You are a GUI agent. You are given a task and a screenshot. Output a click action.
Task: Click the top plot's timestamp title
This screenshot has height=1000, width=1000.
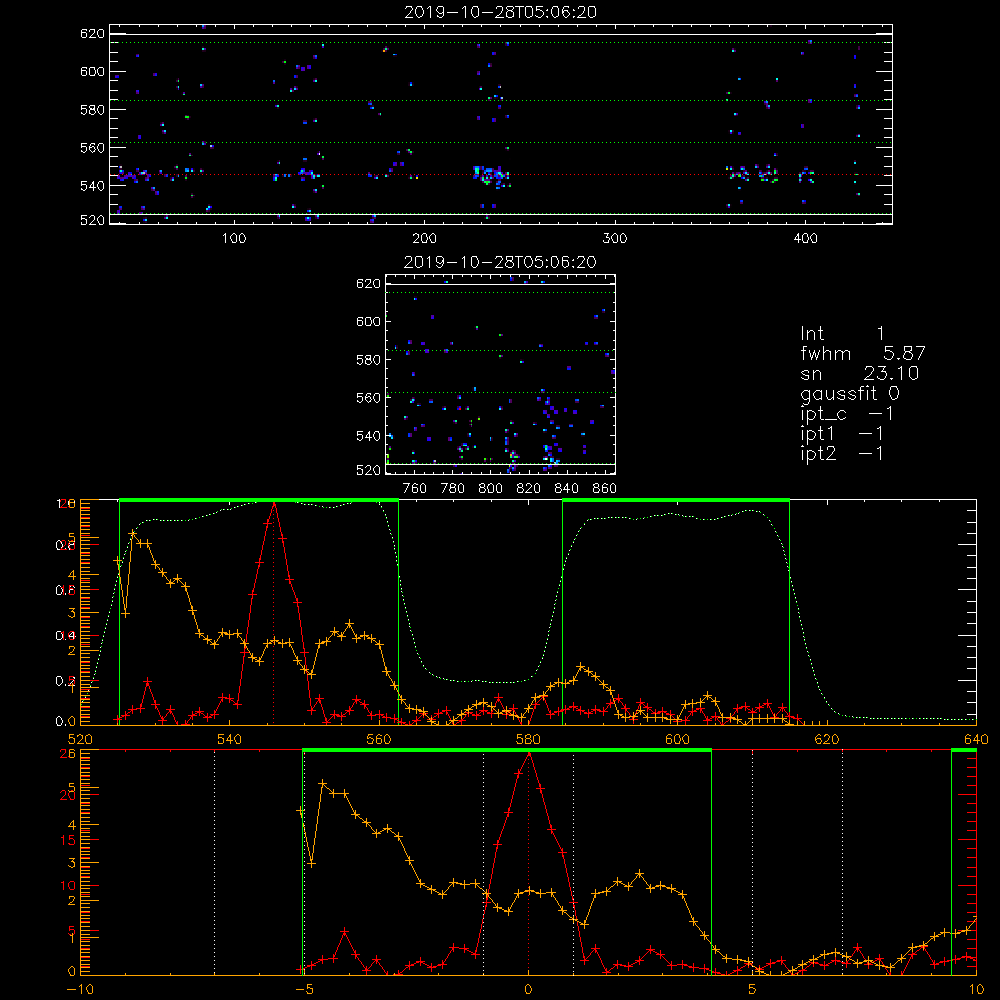click(x=501, y=12)
